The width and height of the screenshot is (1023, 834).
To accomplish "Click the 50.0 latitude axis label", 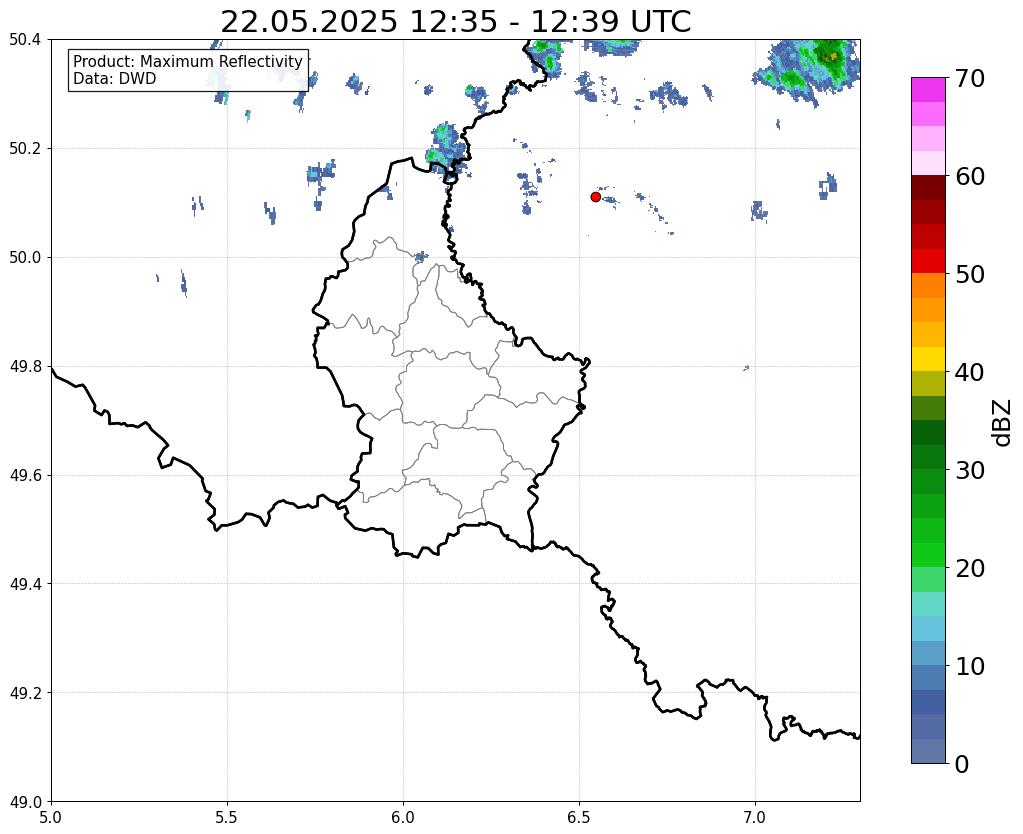I will coord(25,258).
